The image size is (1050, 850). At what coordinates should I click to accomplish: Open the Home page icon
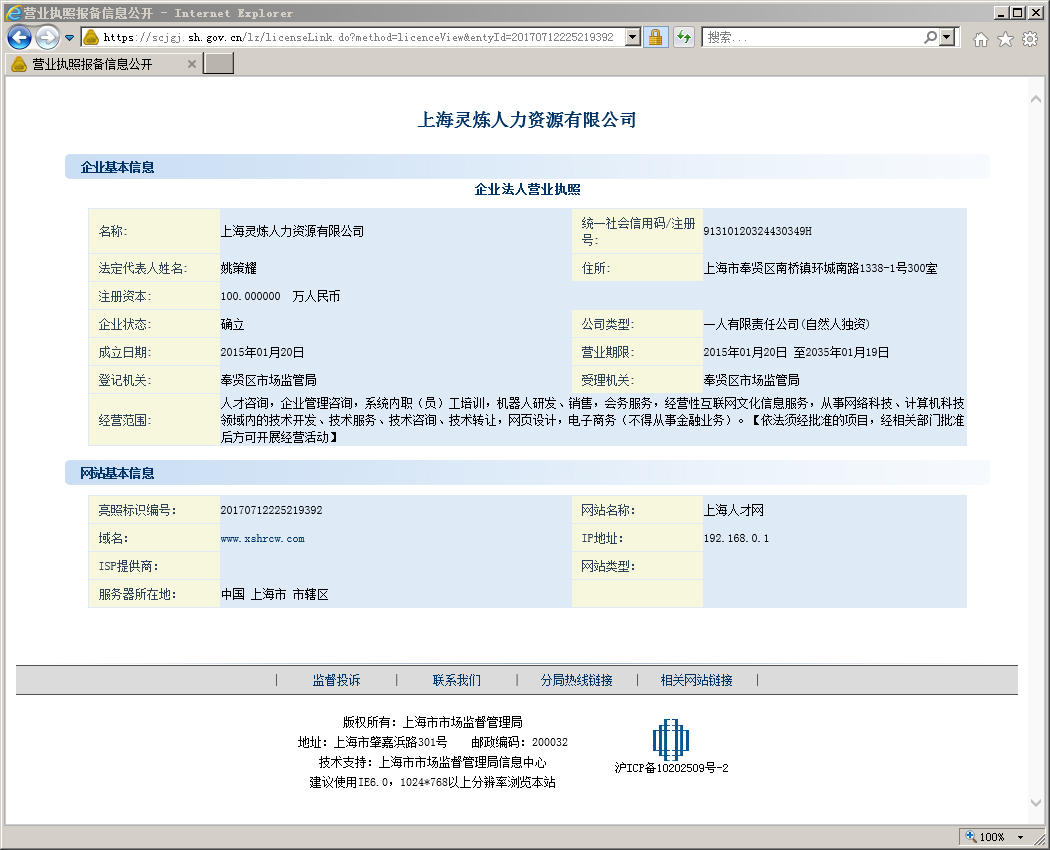pyautogui.click(x=980, y=40)
